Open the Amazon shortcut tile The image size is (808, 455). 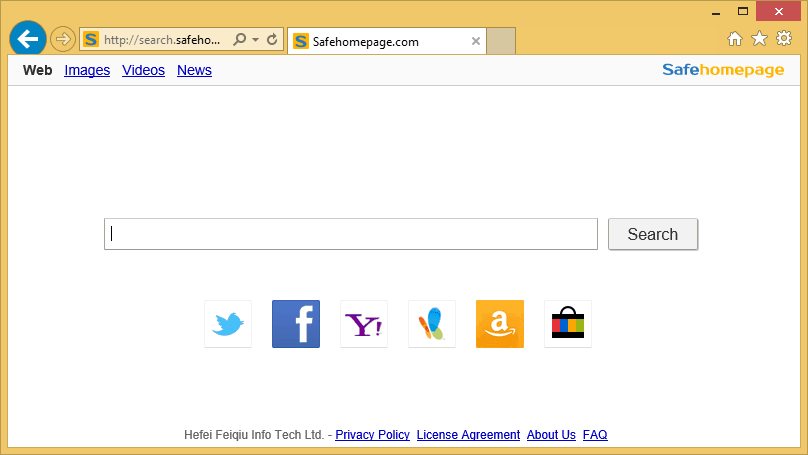(x=500, y=324)
